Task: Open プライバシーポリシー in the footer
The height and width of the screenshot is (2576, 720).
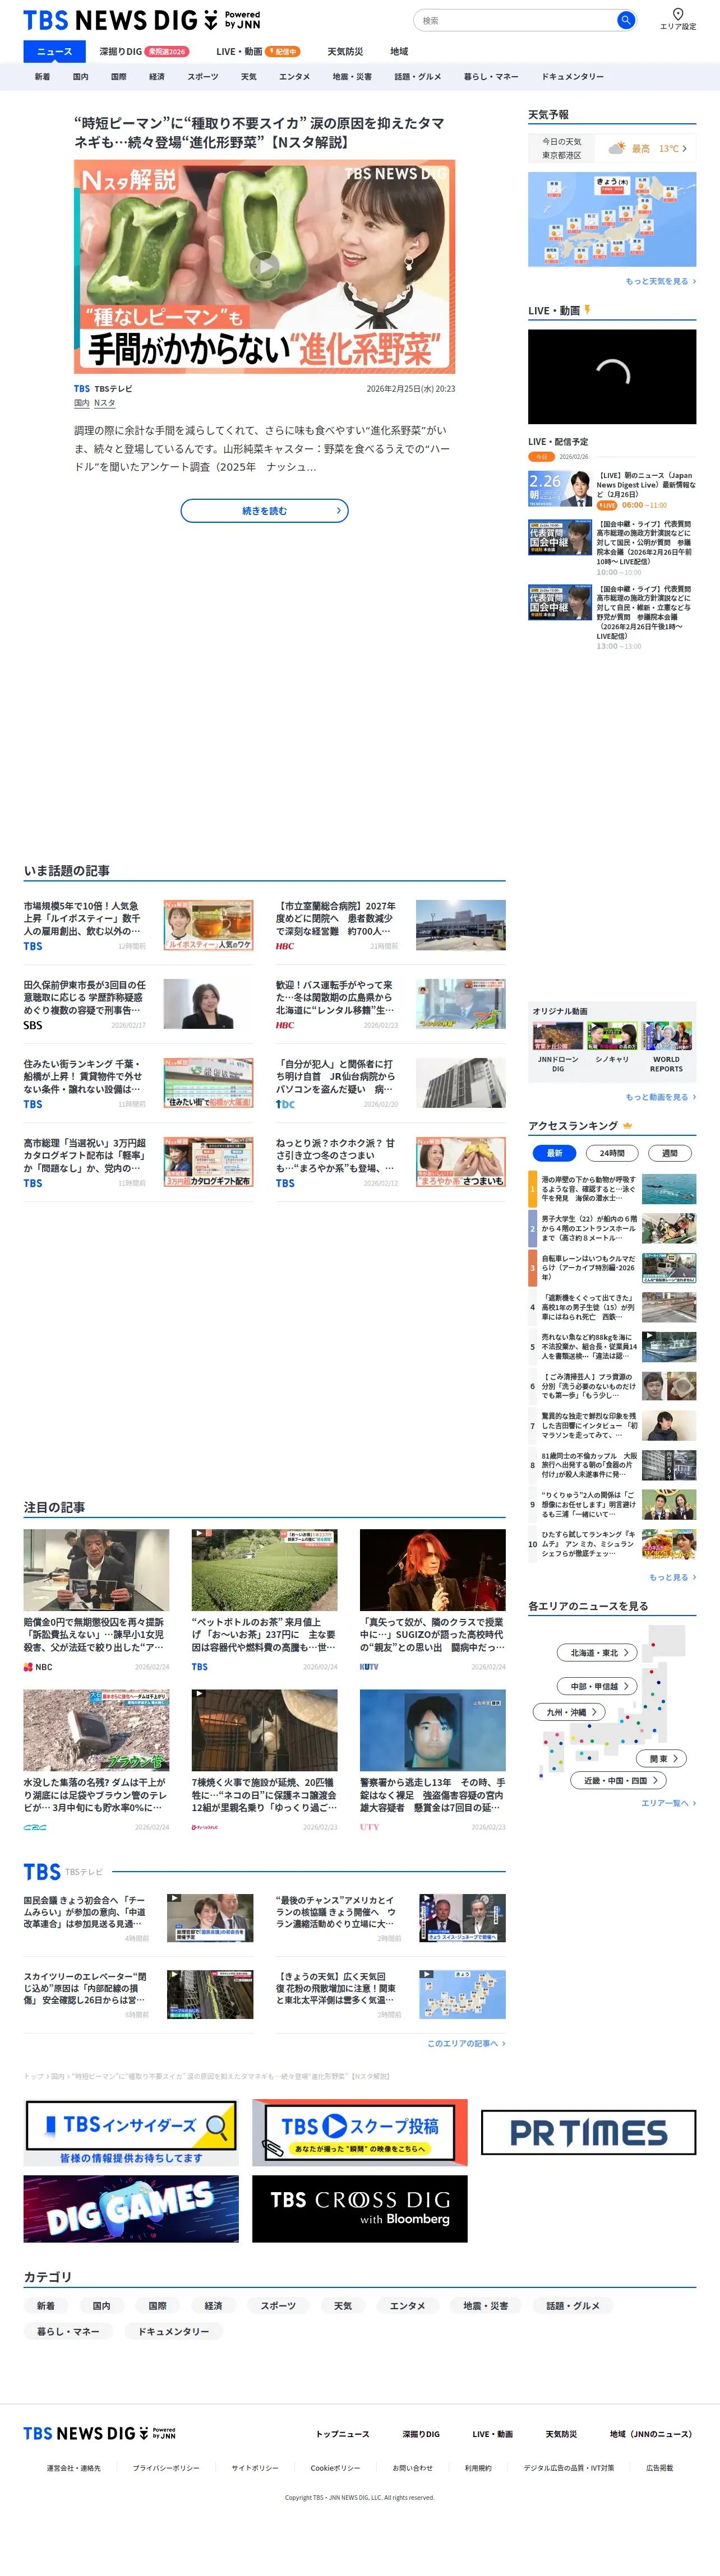Action: (x=166, y=2468)
